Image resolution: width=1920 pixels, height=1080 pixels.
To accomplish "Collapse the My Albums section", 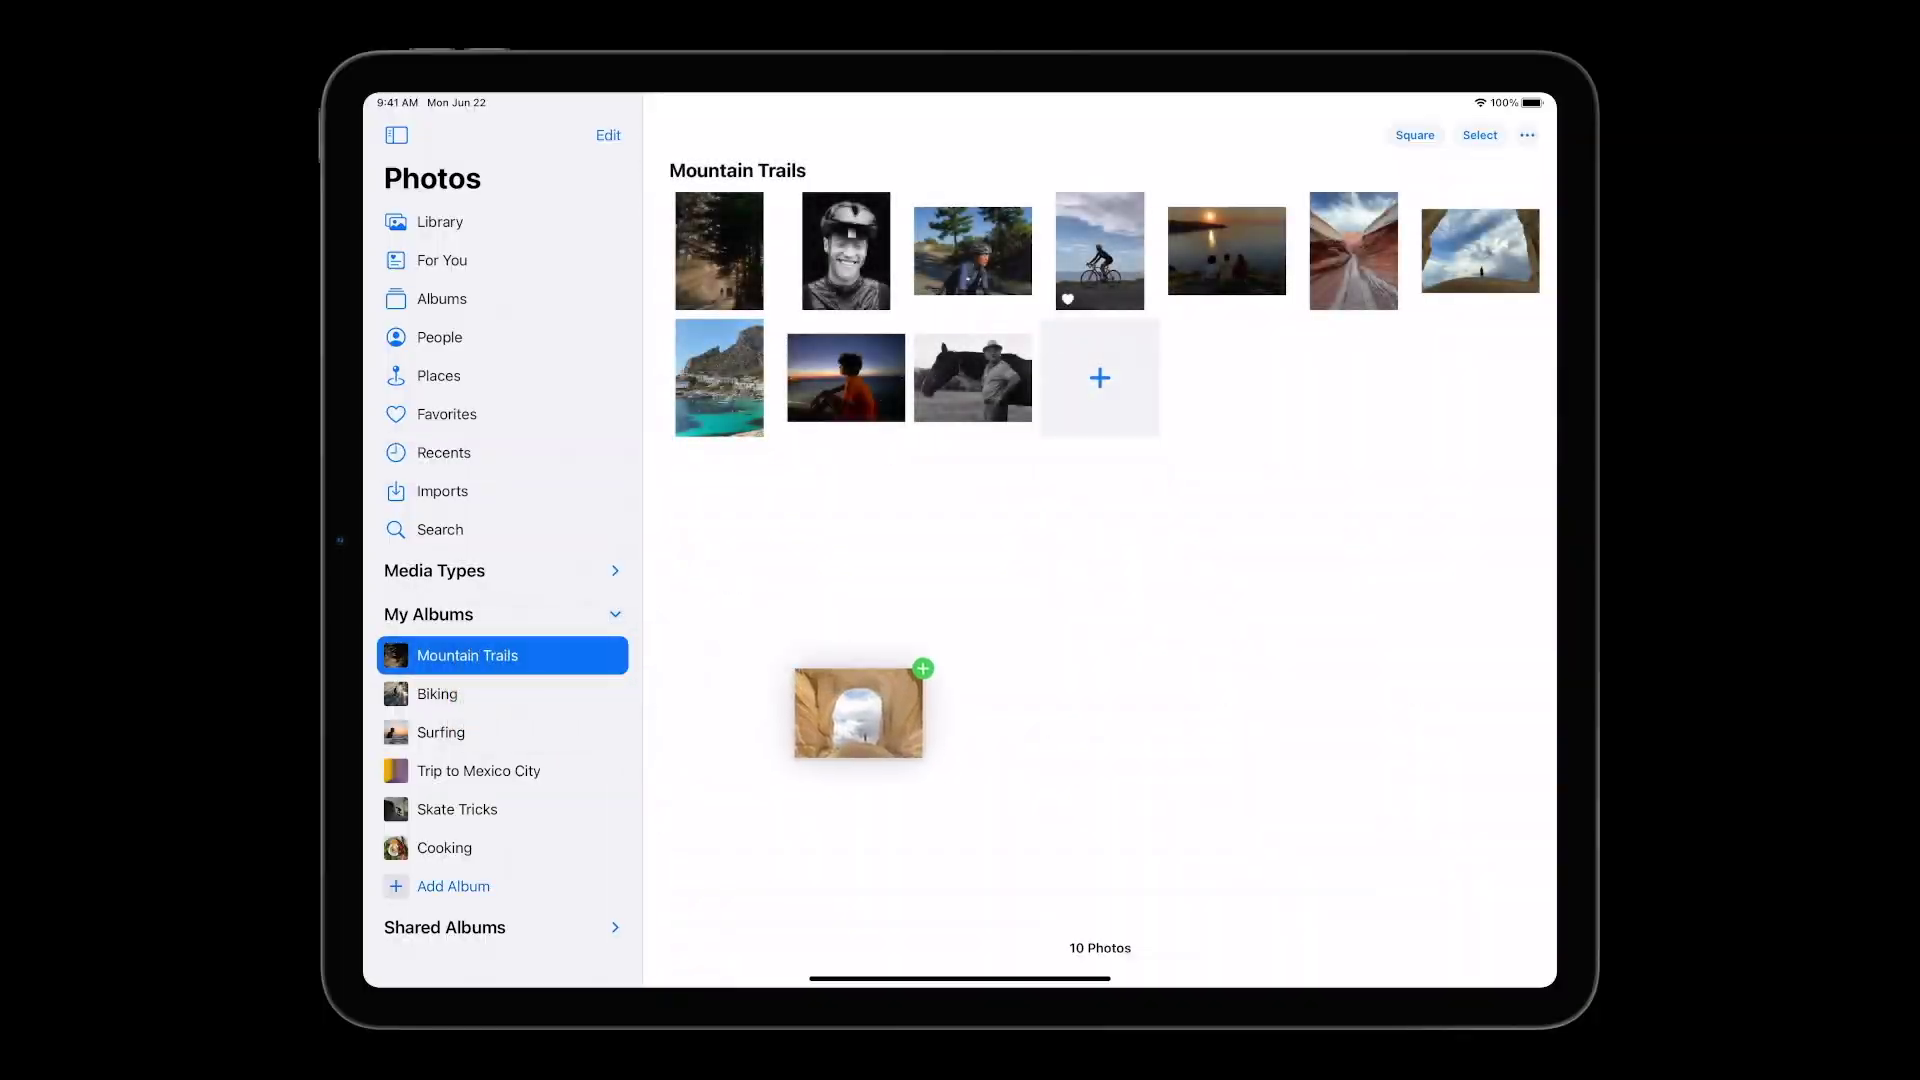I will (x=614, y=614).
